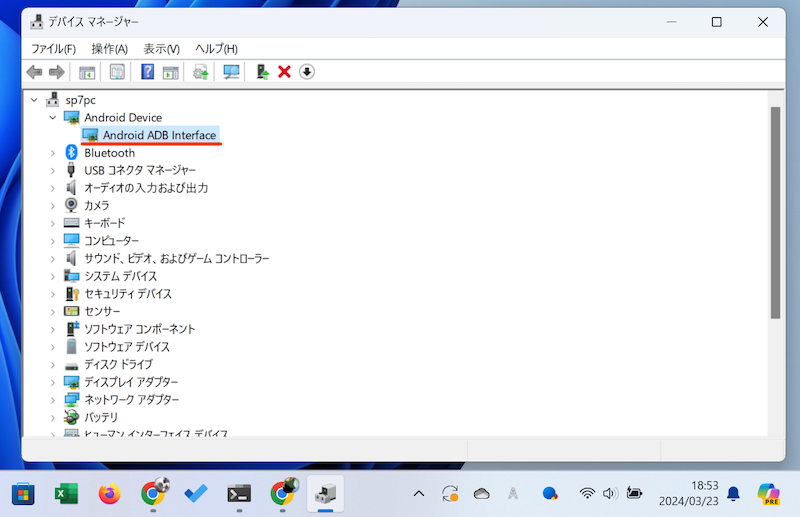Open the 表示(V) menu

[161, 48]
